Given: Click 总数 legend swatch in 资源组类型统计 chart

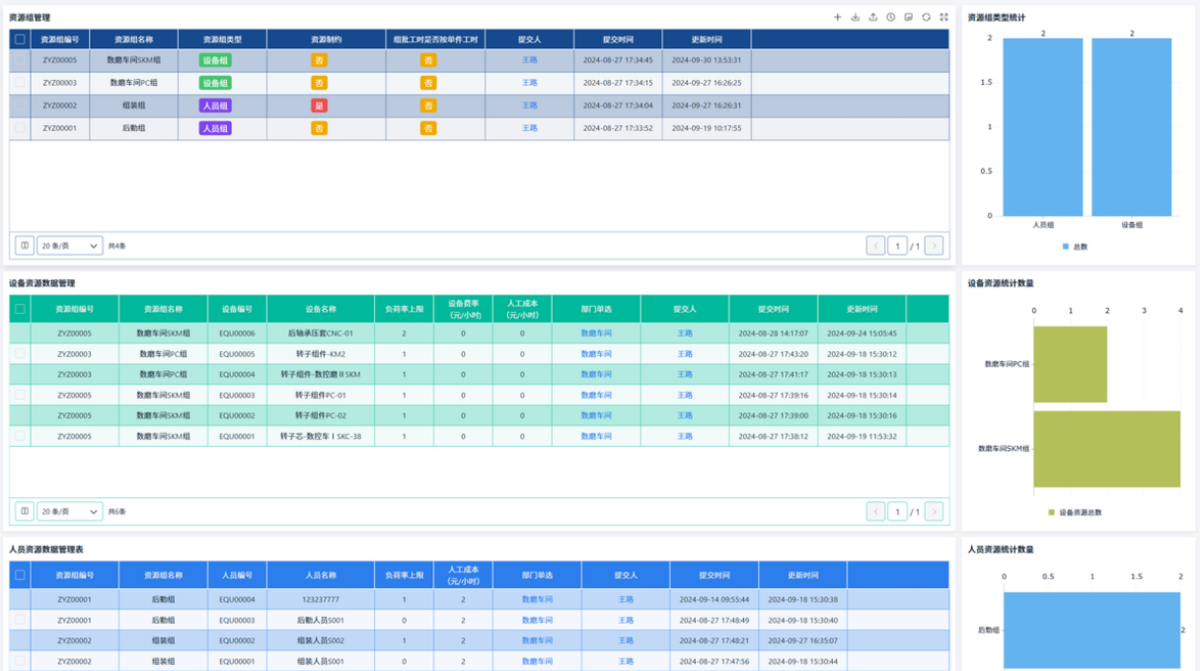Looking at the screenshot, I should [1066, 246].
